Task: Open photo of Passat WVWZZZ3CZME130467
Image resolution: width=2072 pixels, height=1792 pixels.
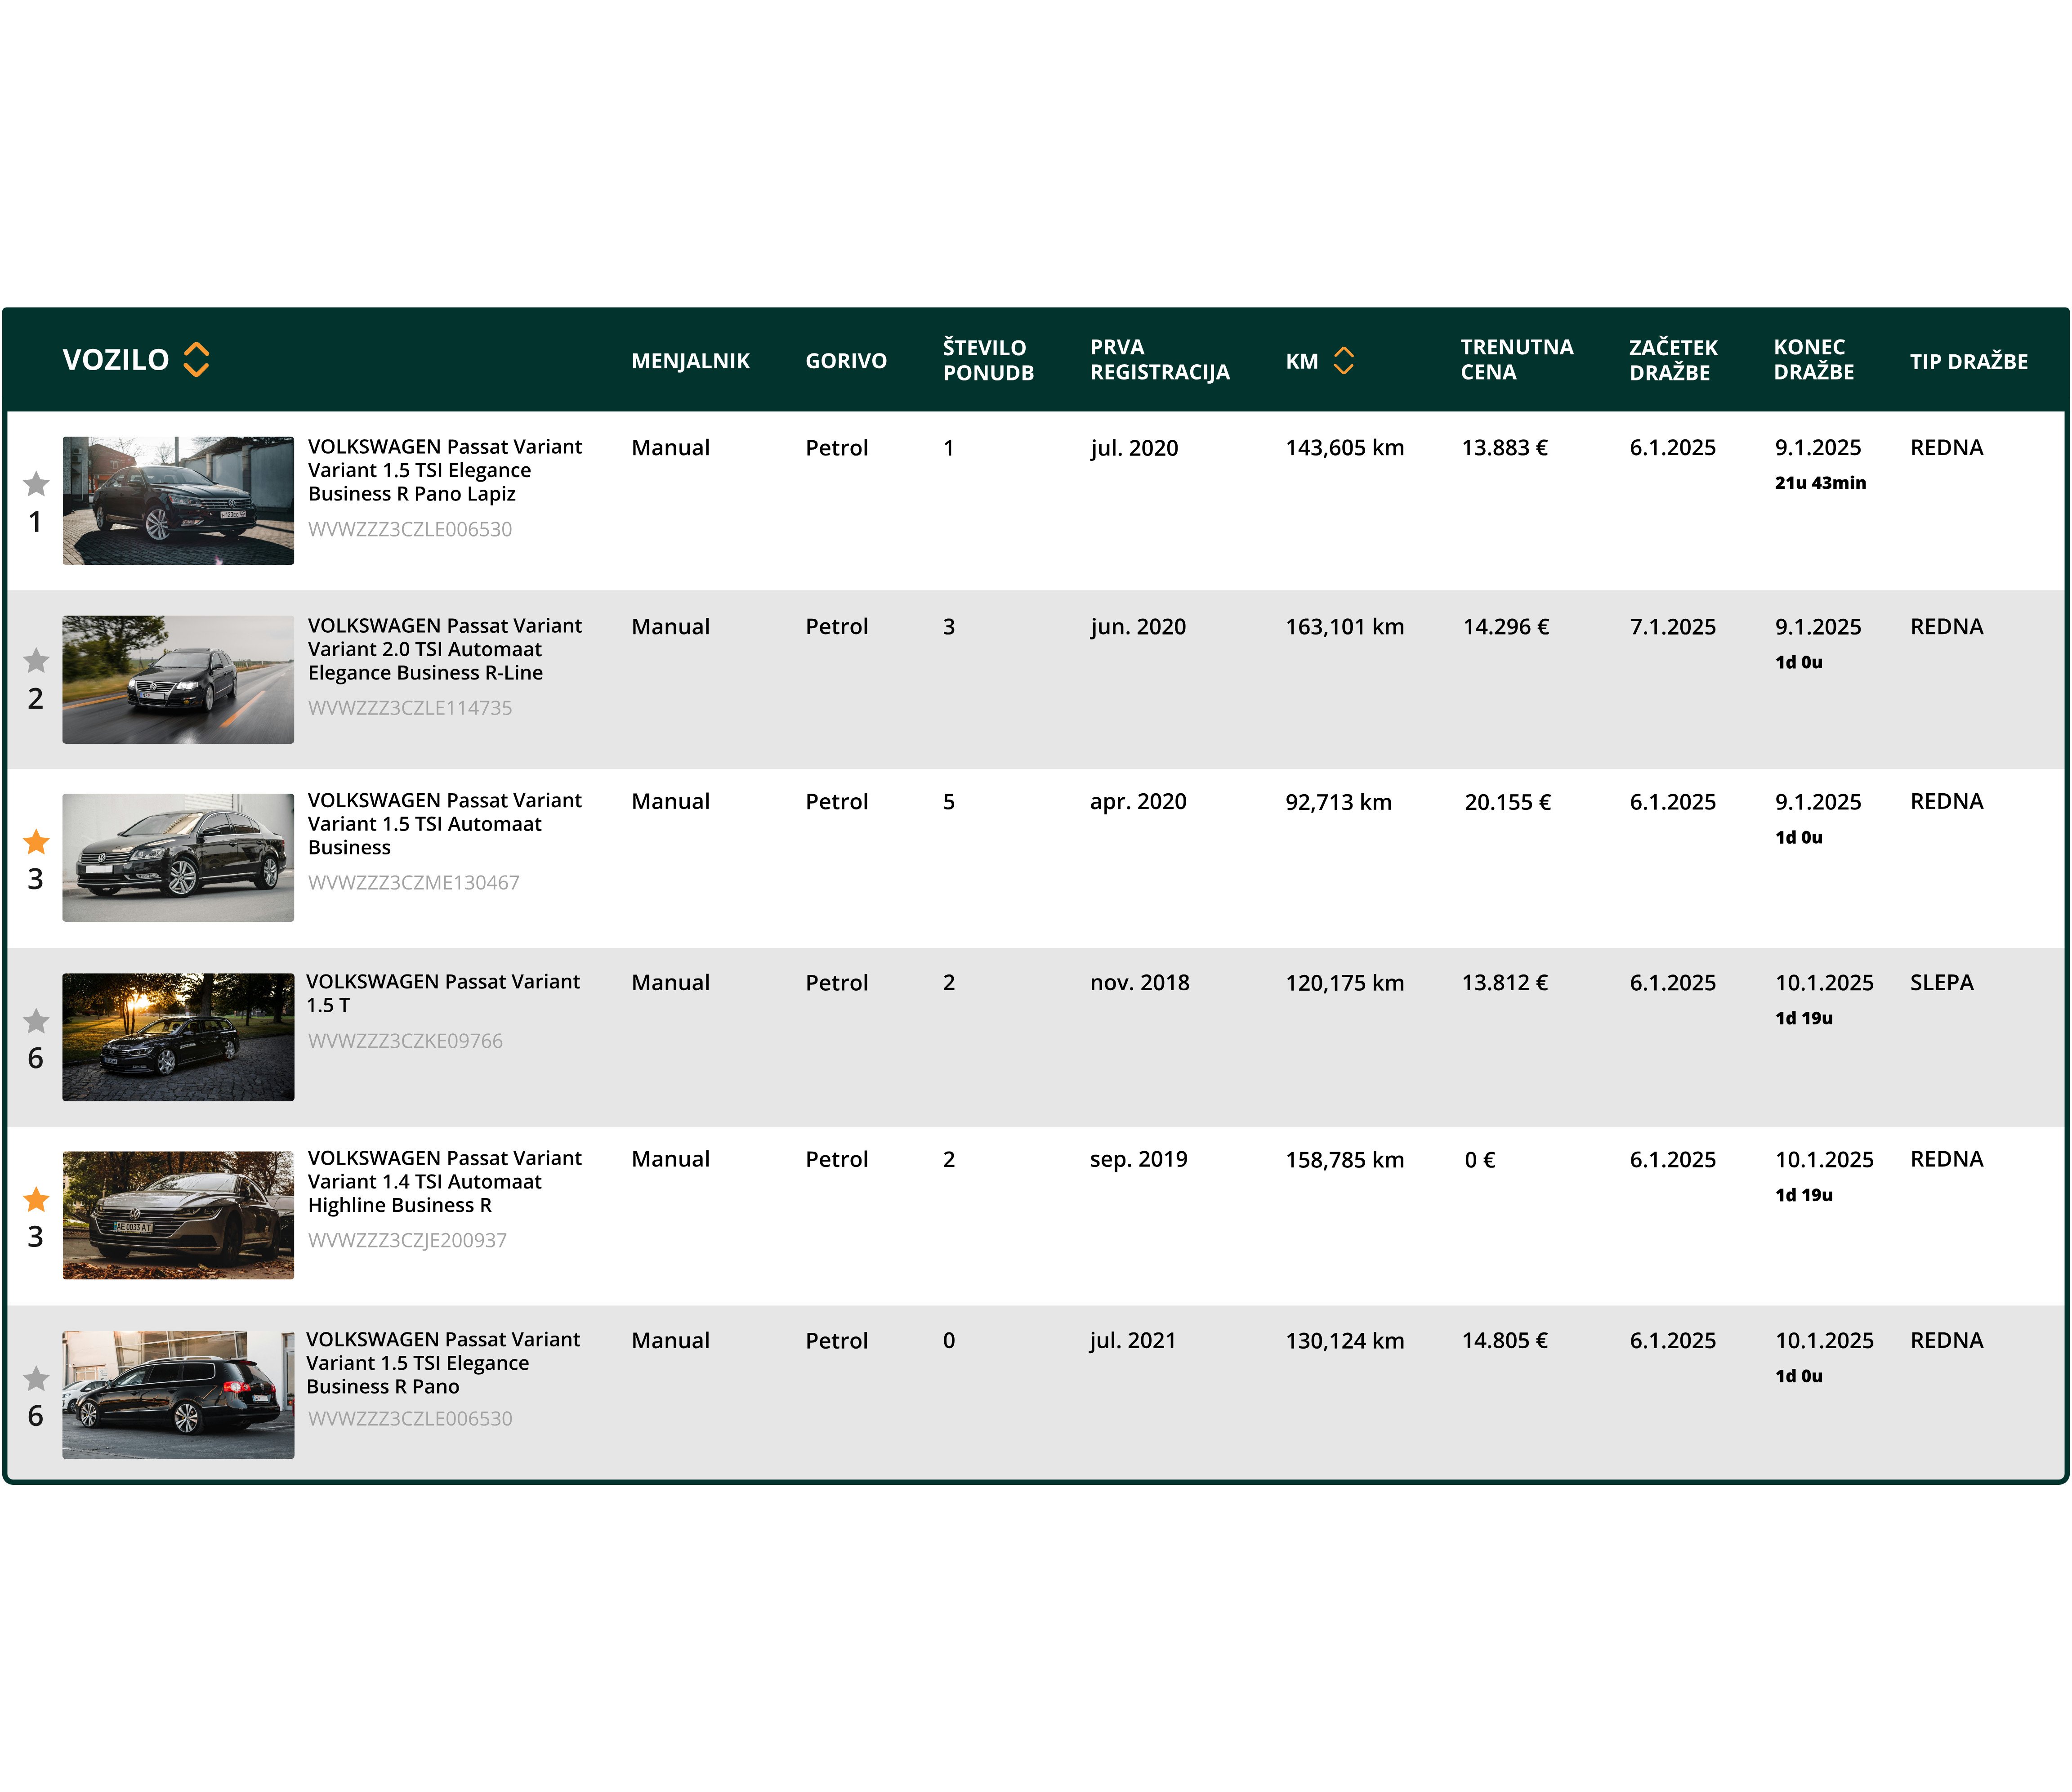Action: tap(178, 857)
